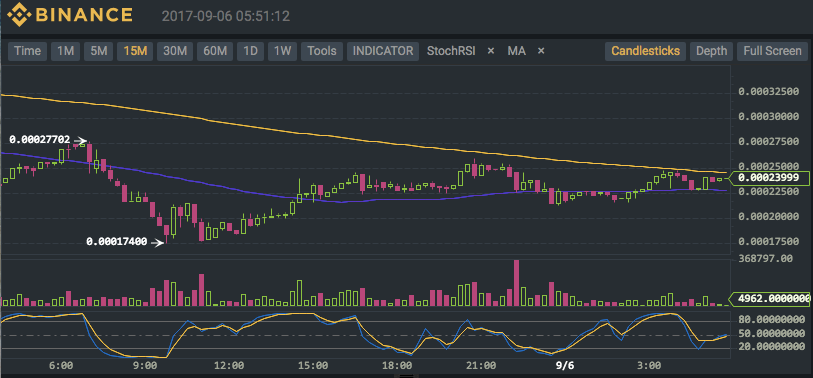Click the 0.00022500 price axis label

coord(768,192)
